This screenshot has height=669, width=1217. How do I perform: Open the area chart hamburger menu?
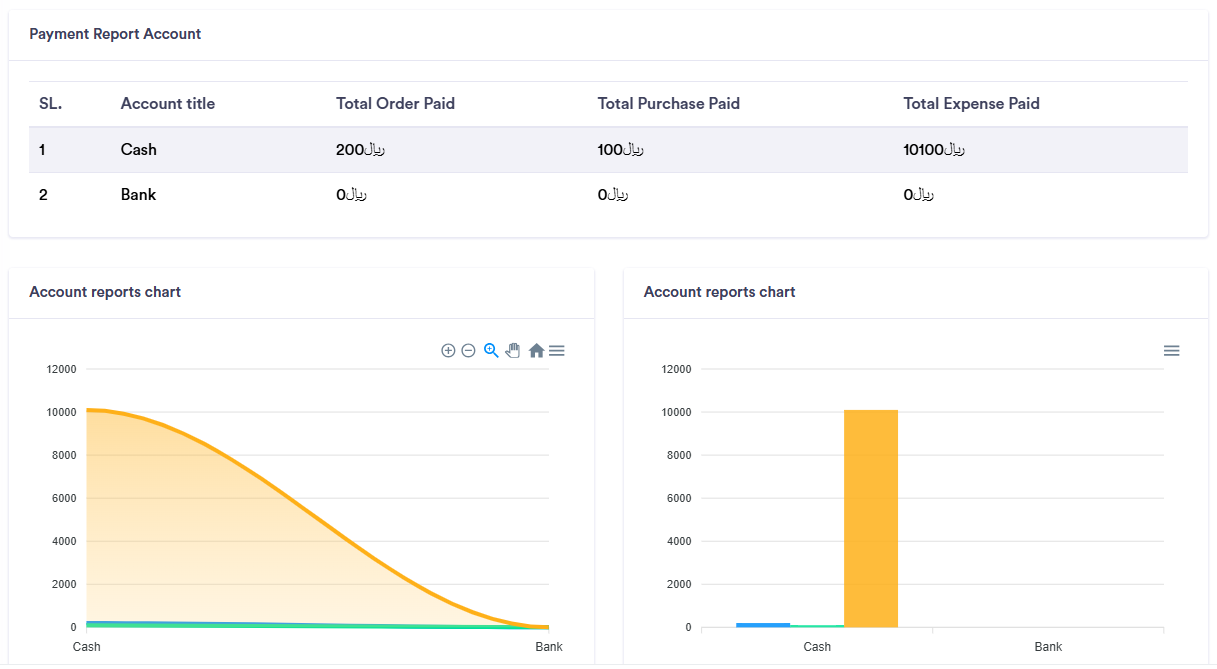tap(557, 351)
